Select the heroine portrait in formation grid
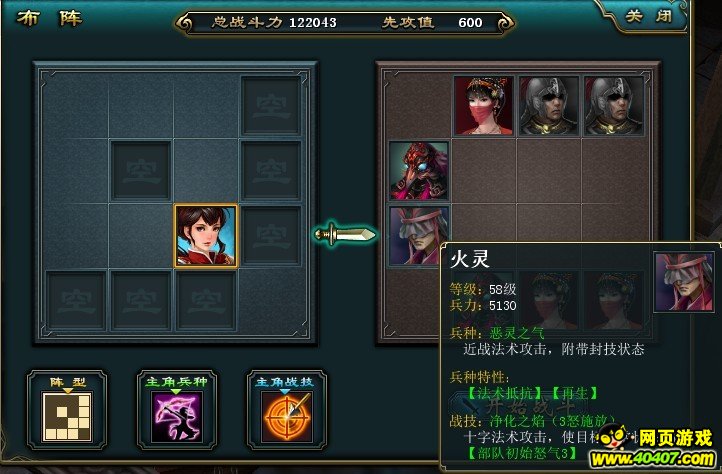 206,236
